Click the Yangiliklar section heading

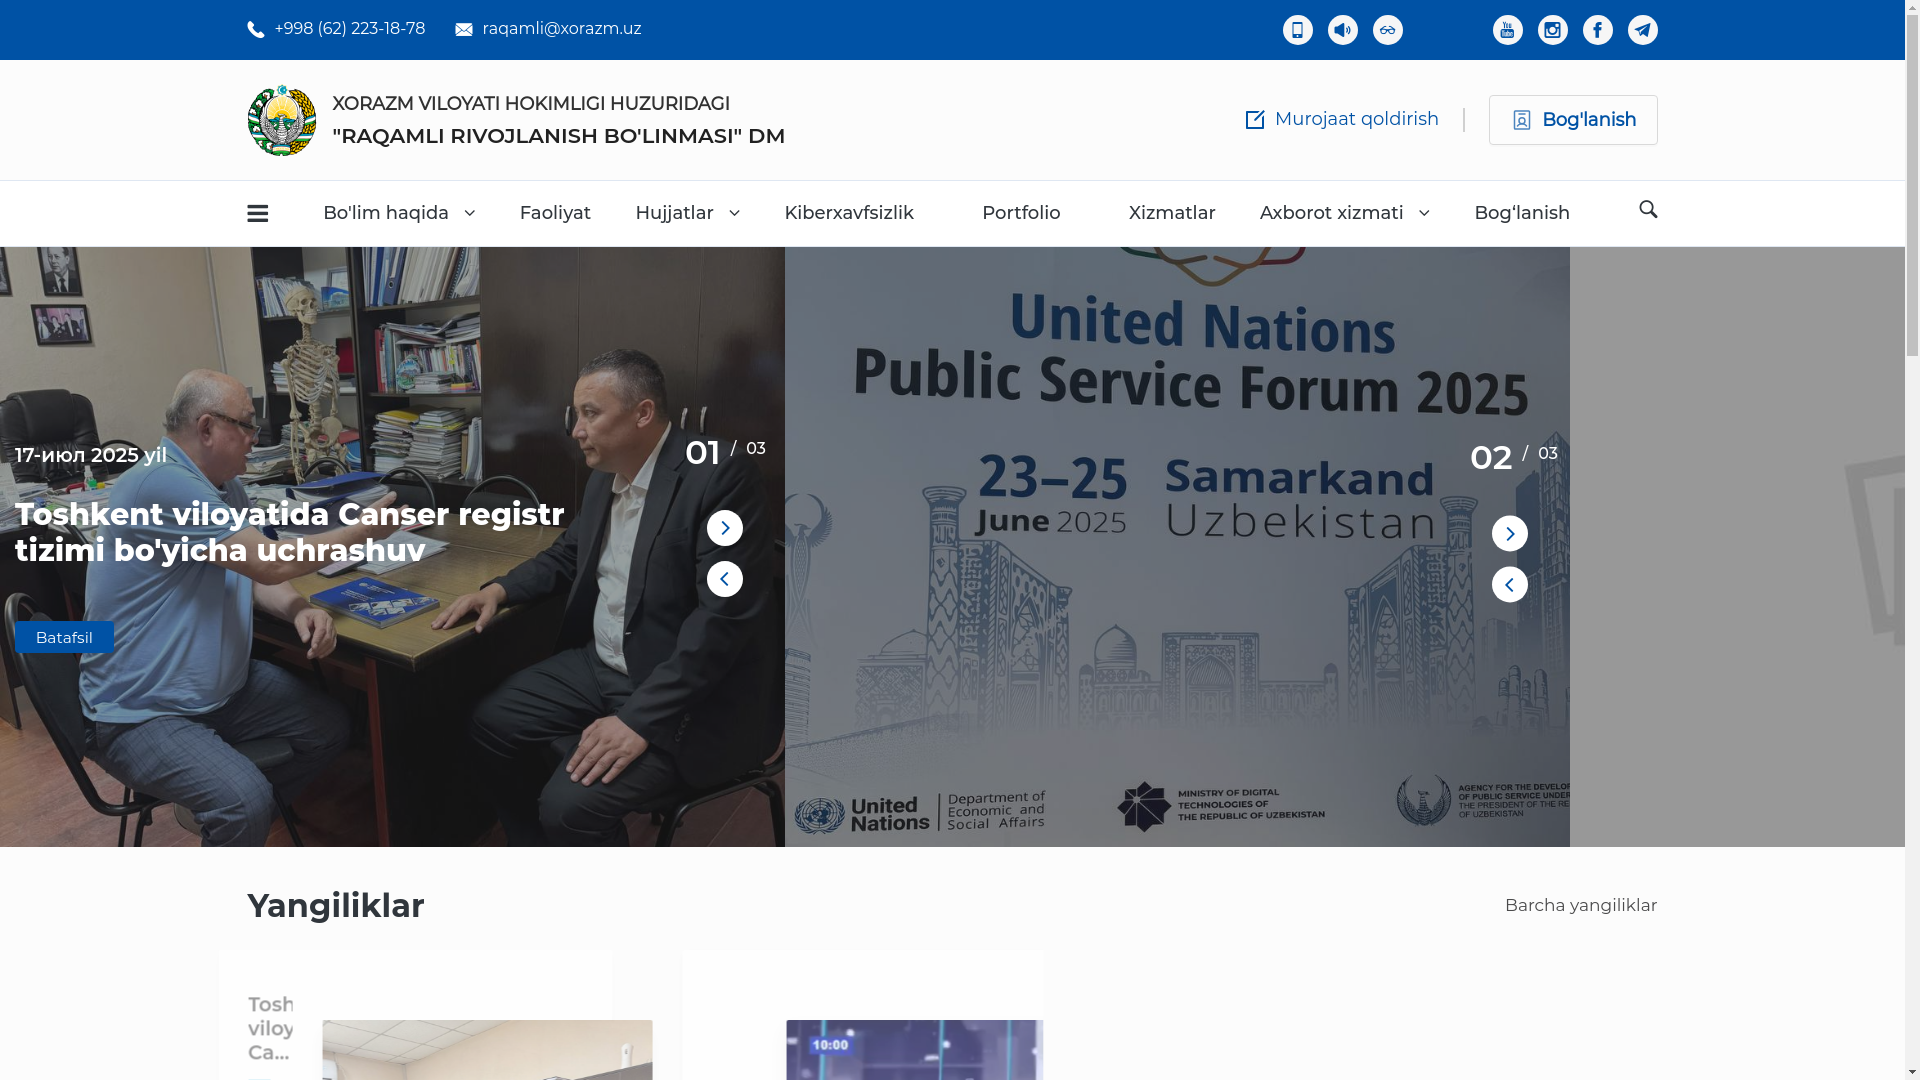336,906
